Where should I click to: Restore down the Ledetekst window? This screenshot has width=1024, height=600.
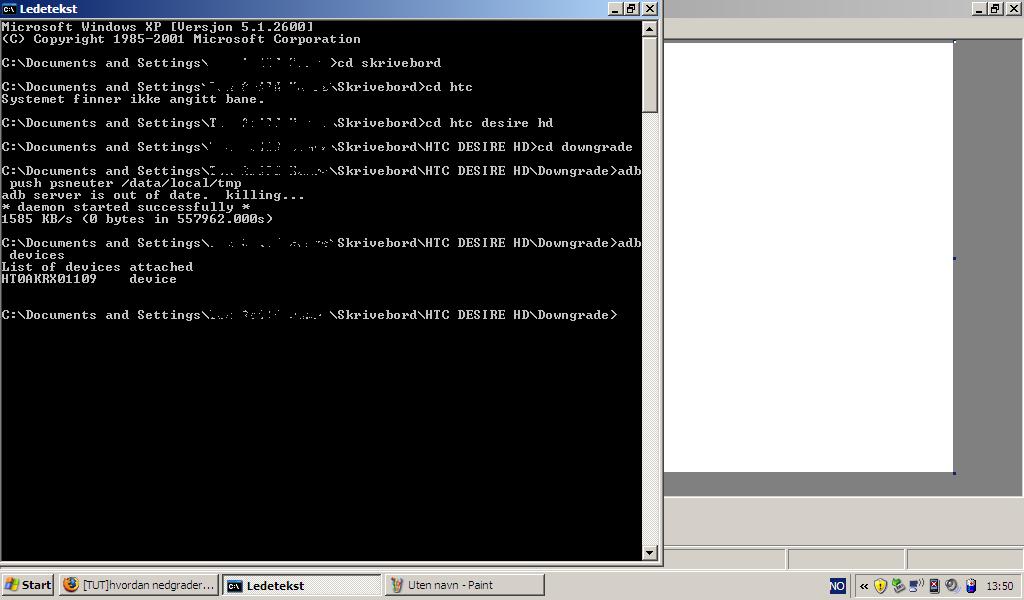pyautogui.click(x=631, y=8)
